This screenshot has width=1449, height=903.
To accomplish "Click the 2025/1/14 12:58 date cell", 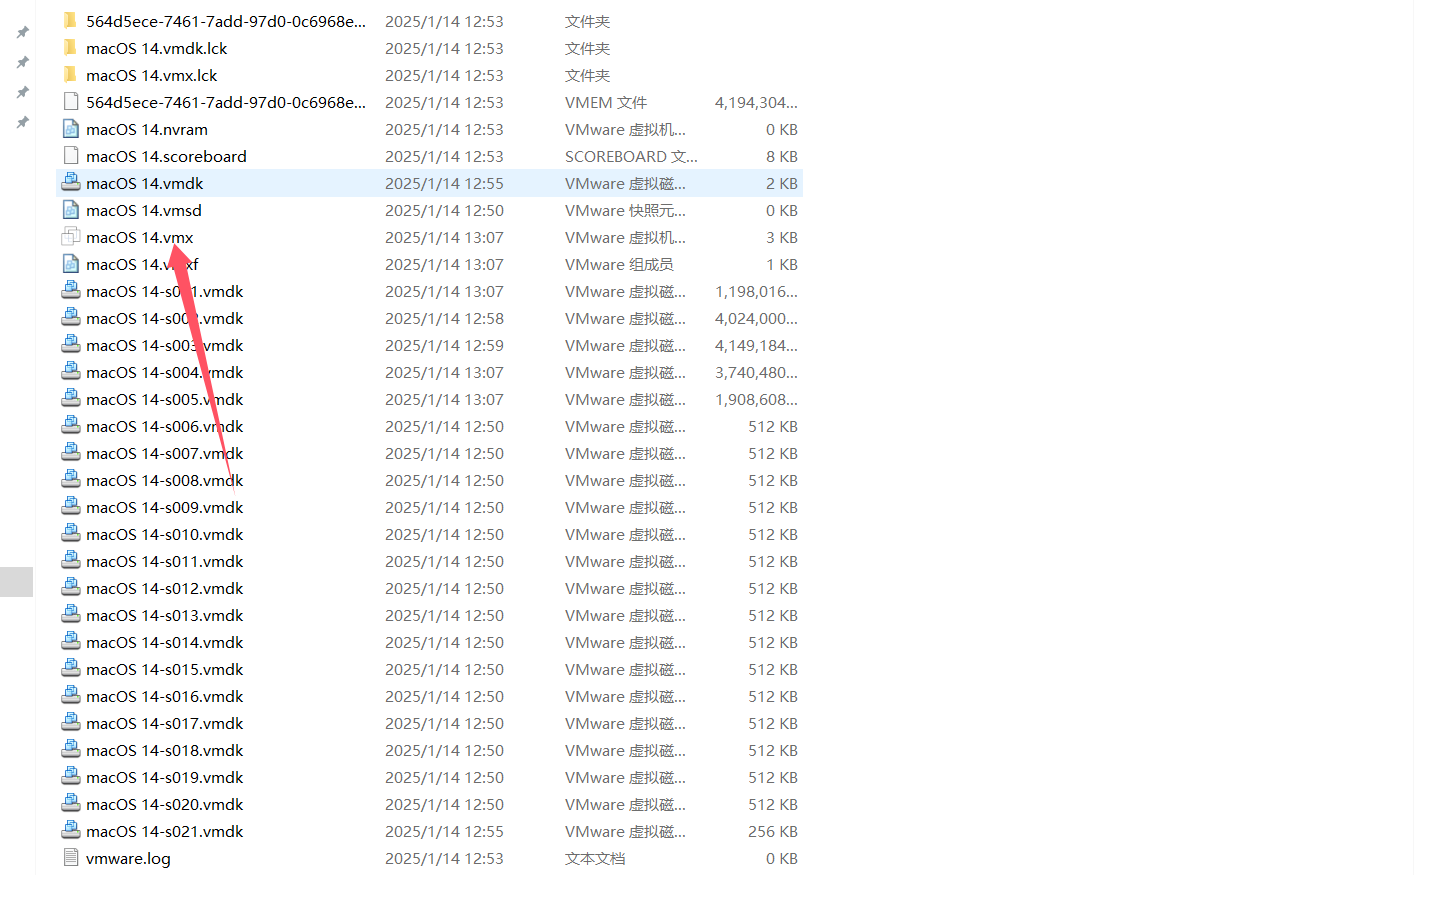I will [x=444, y=318].
